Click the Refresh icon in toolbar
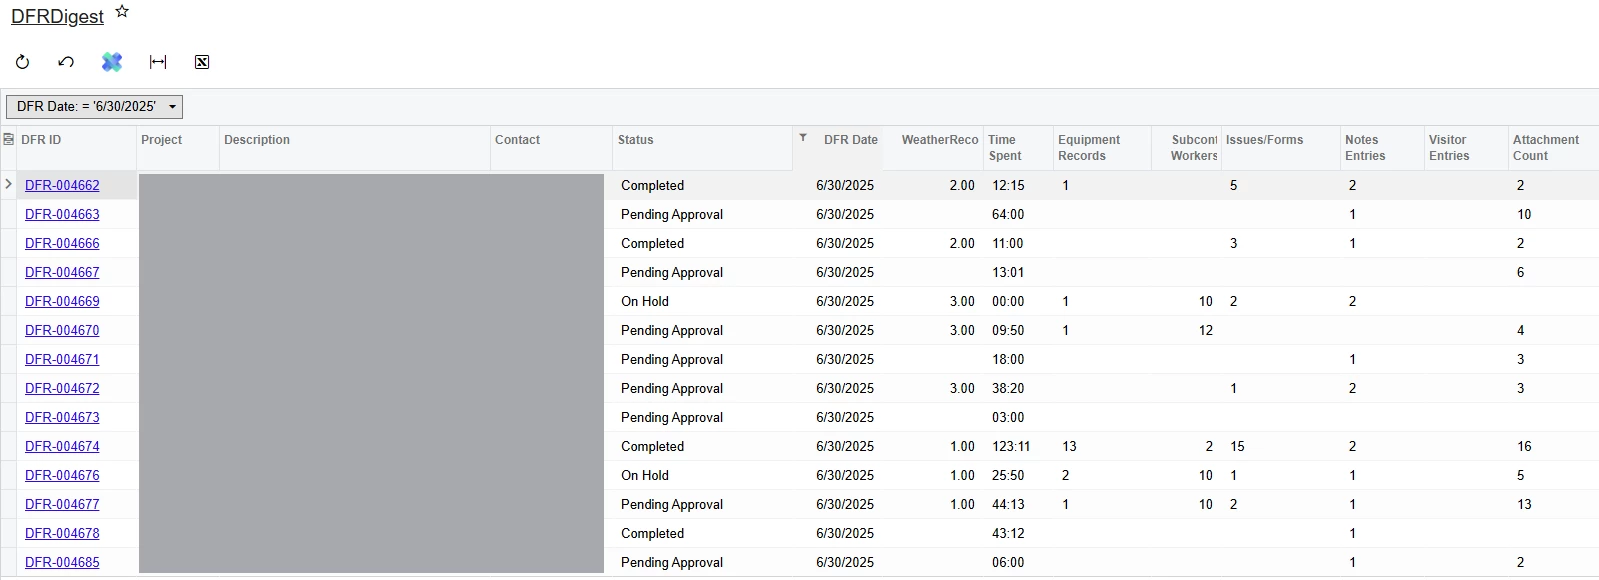The image size is (1599, 580). click(22, 62)
